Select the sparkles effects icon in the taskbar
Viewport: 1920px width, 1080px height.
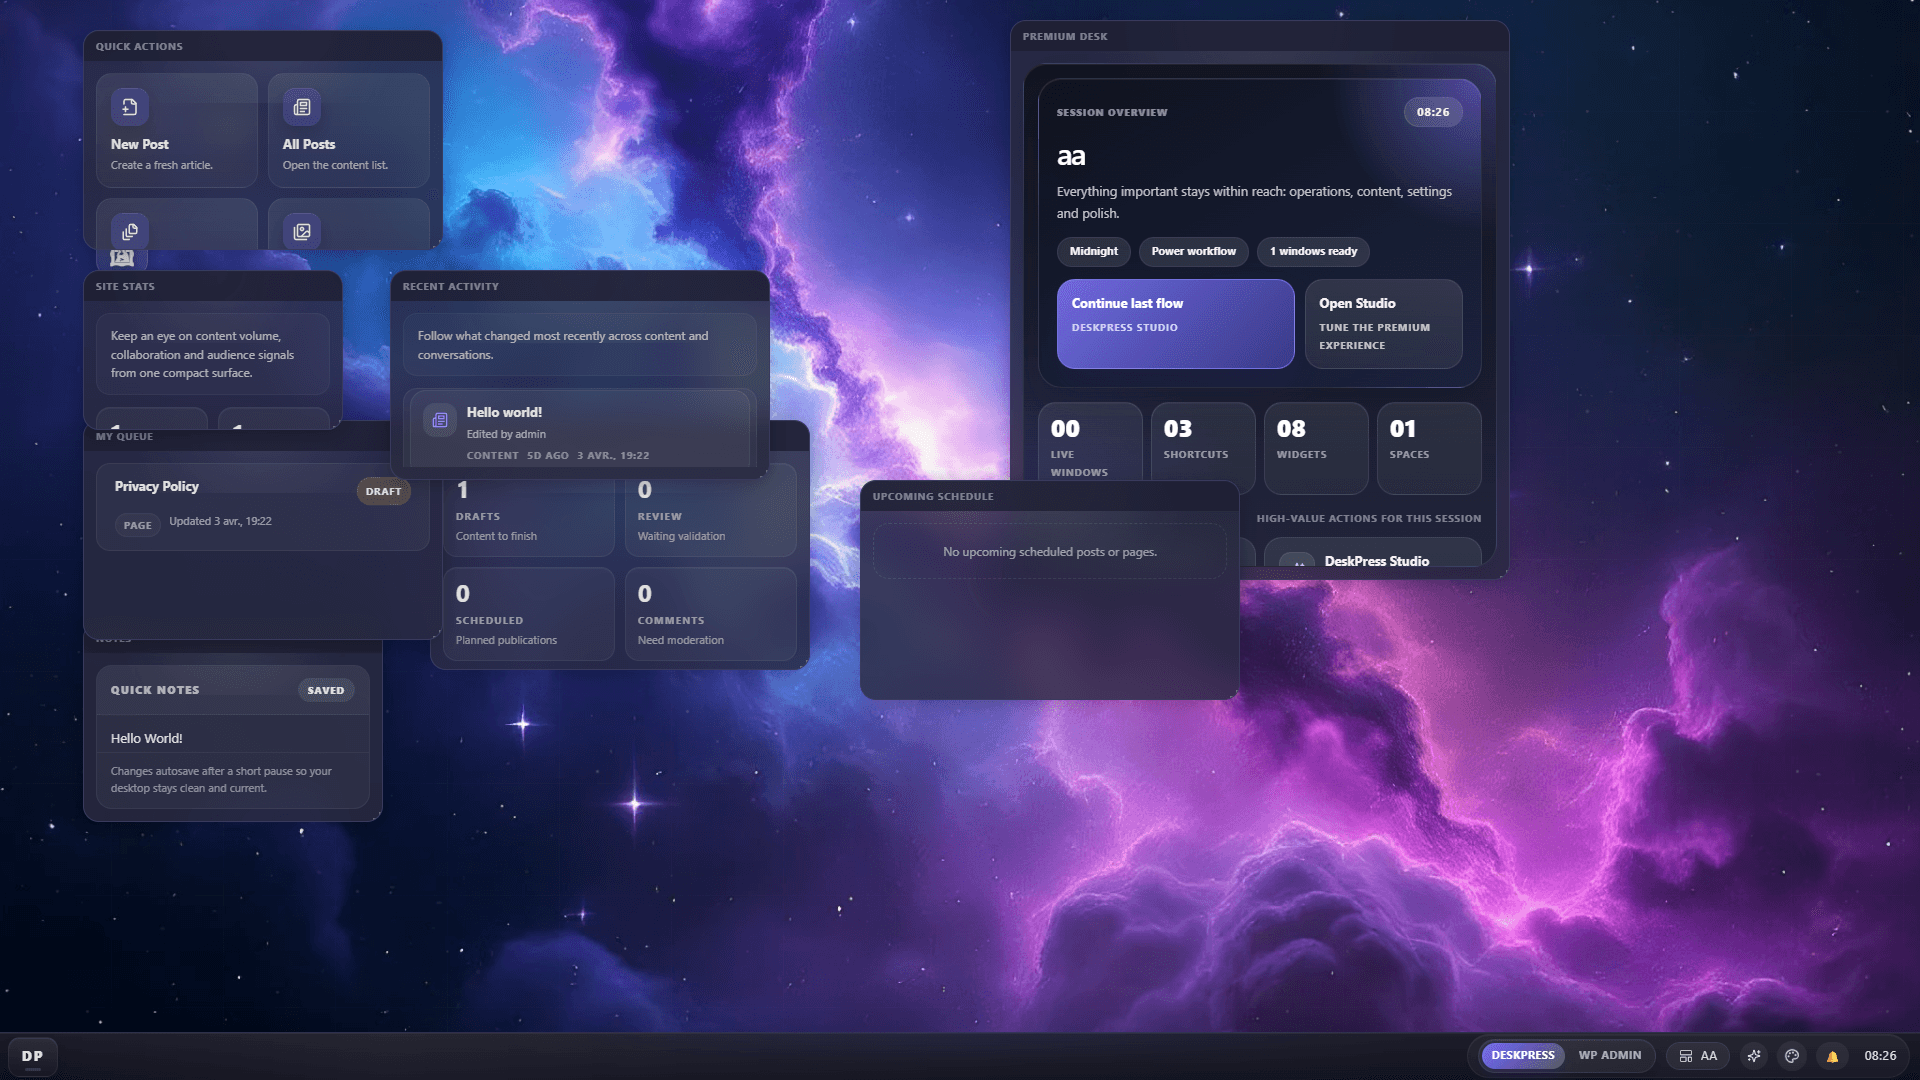1753,1056
